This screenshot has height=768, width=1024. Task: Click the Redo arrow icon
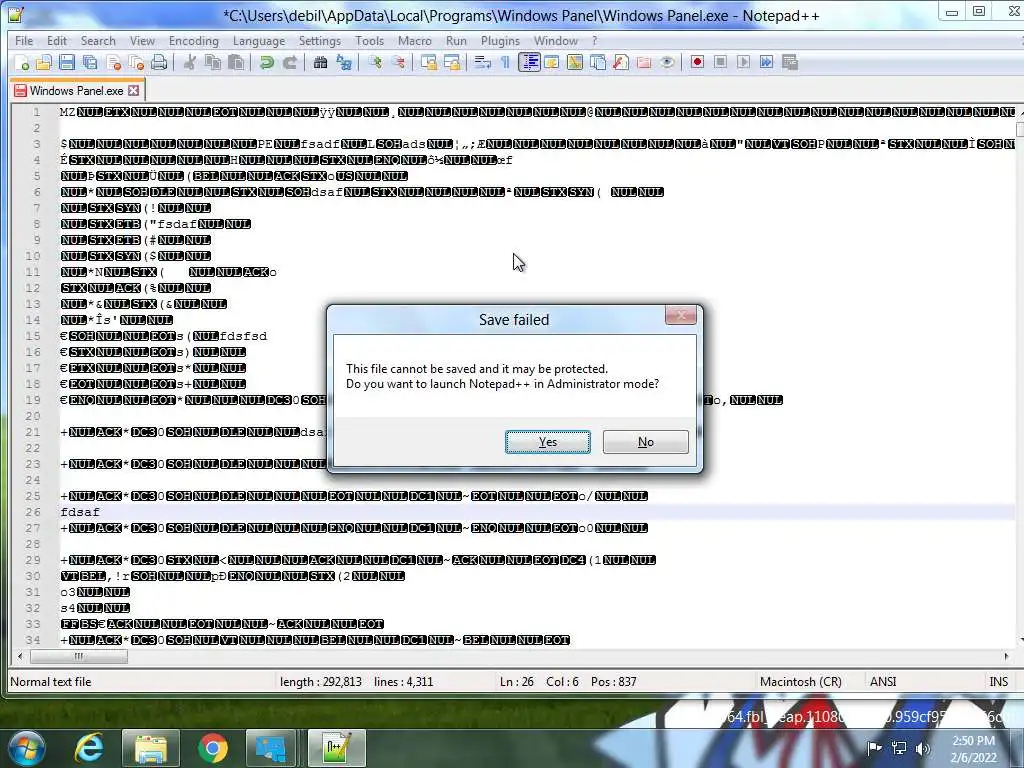tap(290, 63)
